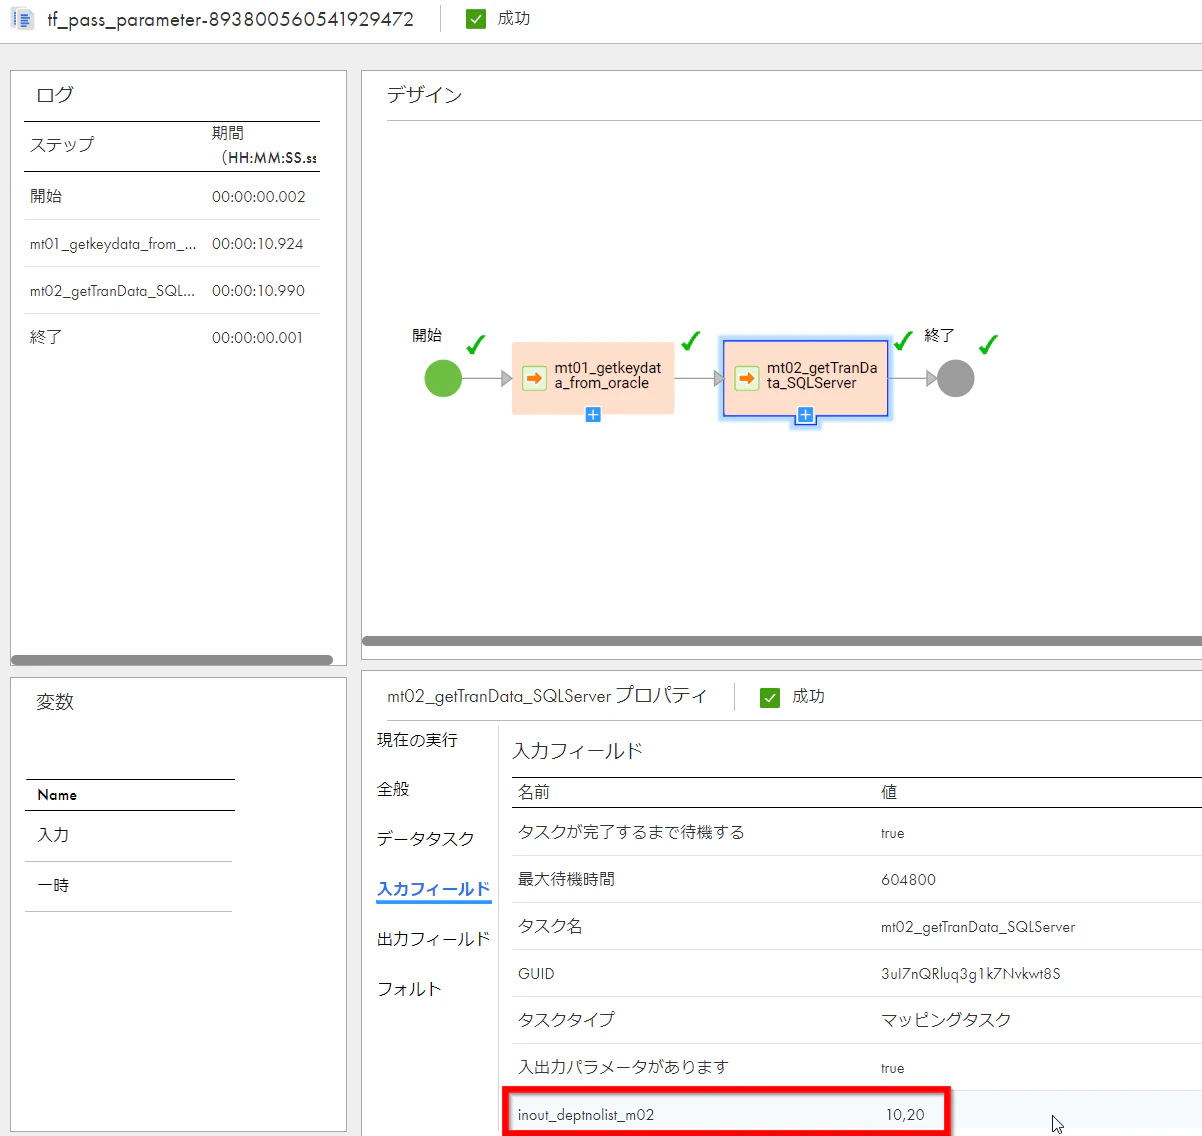Click green checkmark above the End node
Screen dimensions: 1202x1136
pyautogui.click(x=988, y=345)
